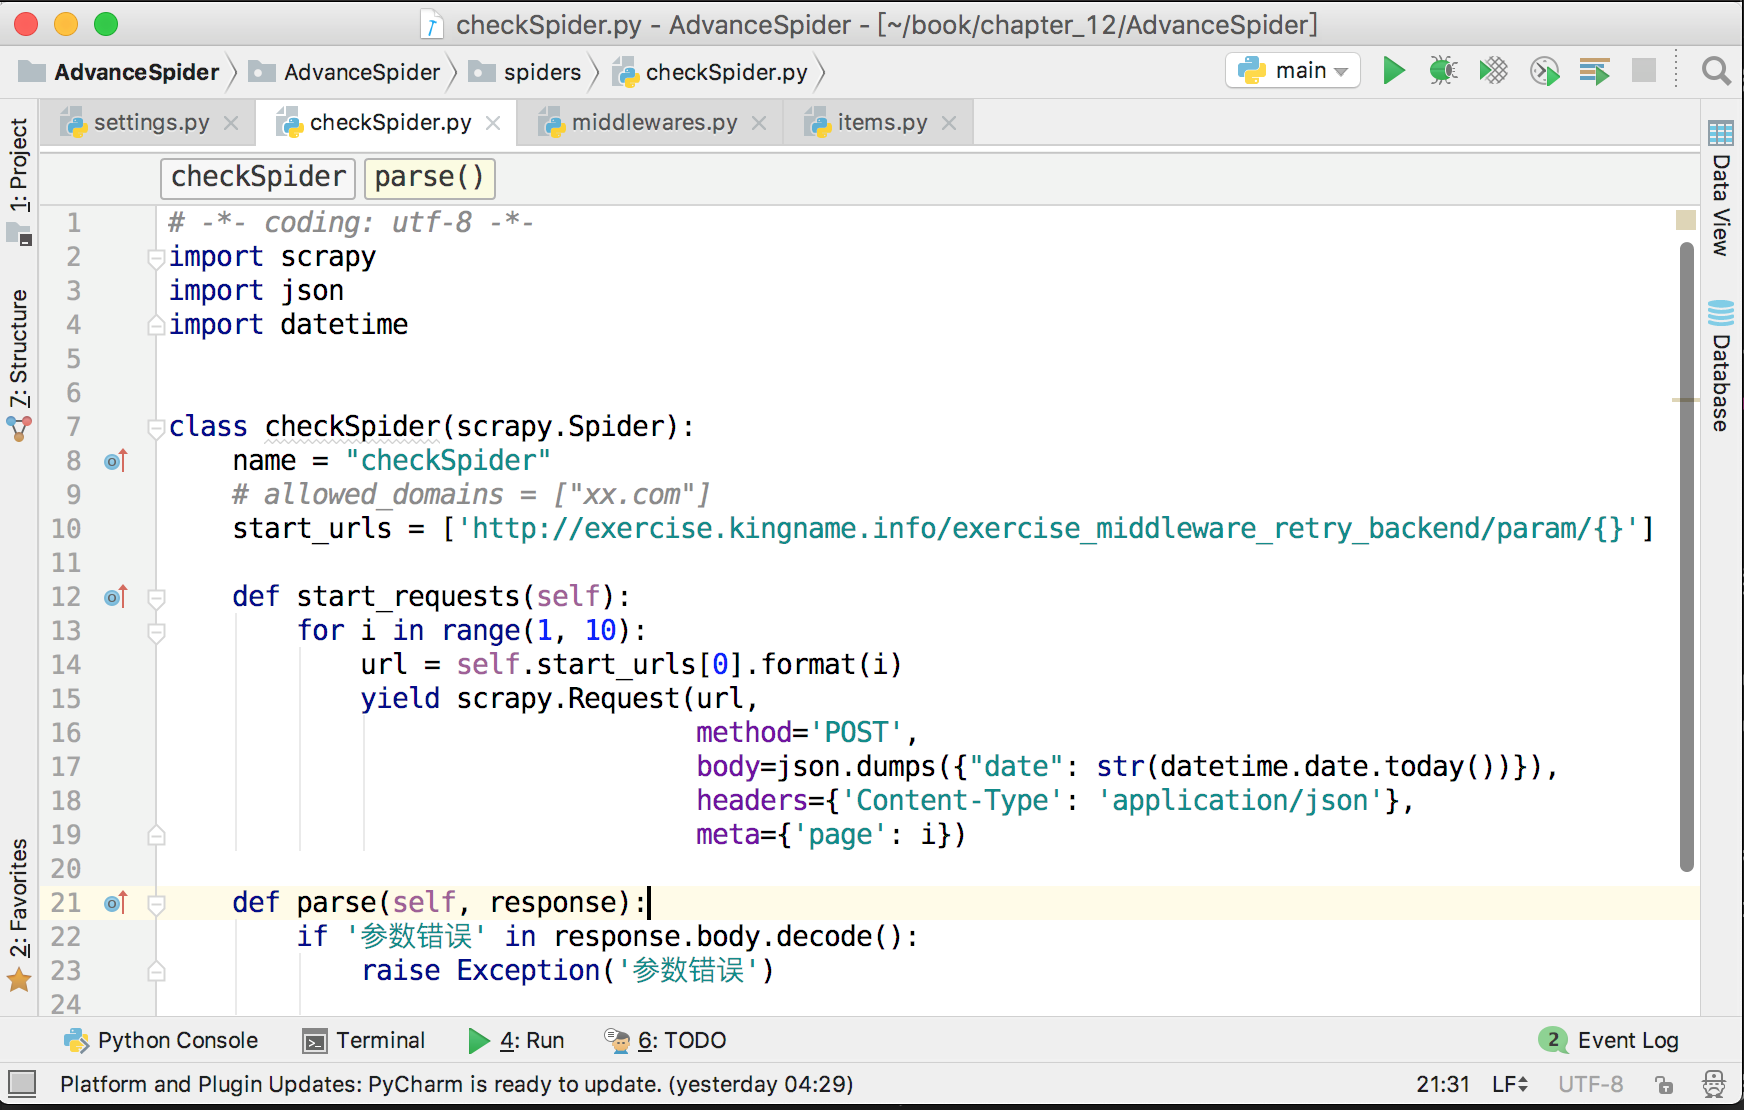Click the concurrency diagram run icon
This screenshot has height=1110, width=1744.
click(1594, 71)
